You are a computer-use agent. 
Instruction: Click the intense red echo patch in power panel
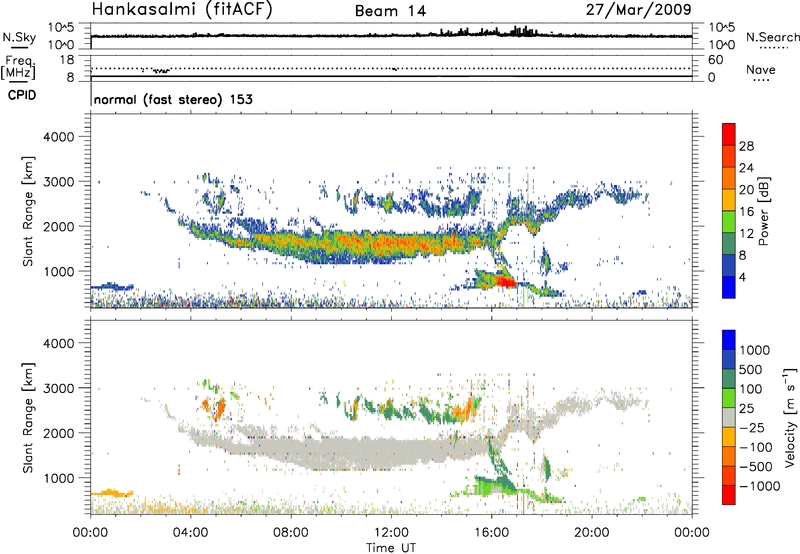[x=506, y=281]
